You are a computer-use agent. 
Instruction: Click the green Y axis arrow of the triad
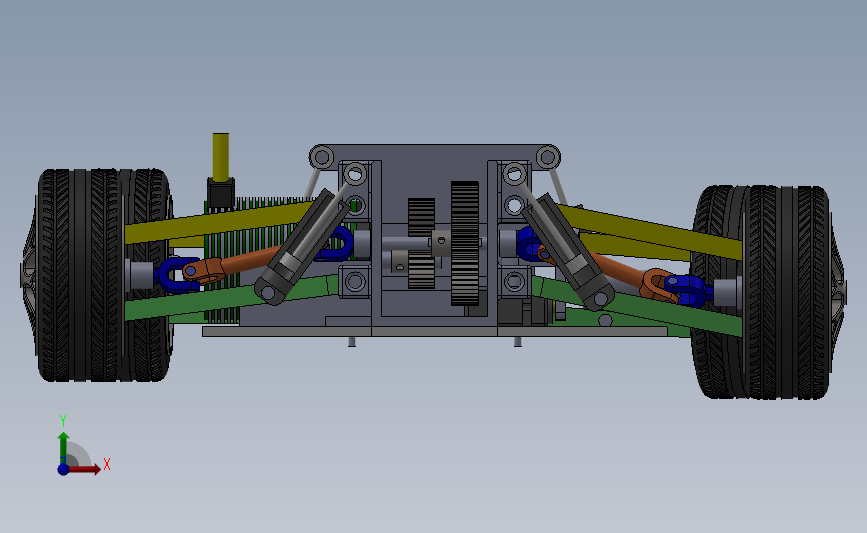[x=64, y=448]
